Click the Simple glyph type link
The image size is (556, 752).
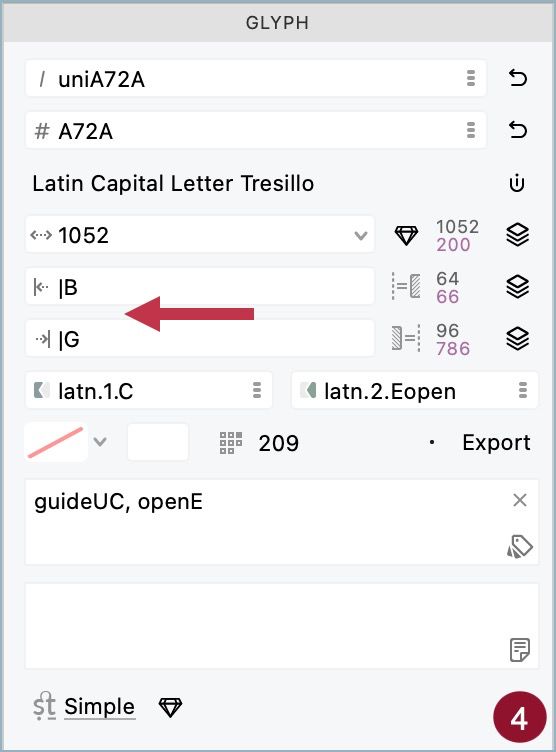click(x=99, y=706)
